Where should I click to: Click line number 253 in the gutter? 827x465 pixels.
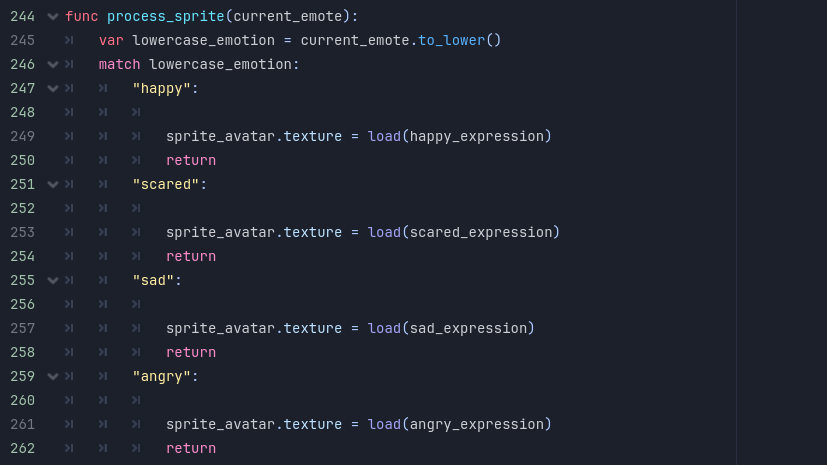pyautogui.click(x=23, y=232)
